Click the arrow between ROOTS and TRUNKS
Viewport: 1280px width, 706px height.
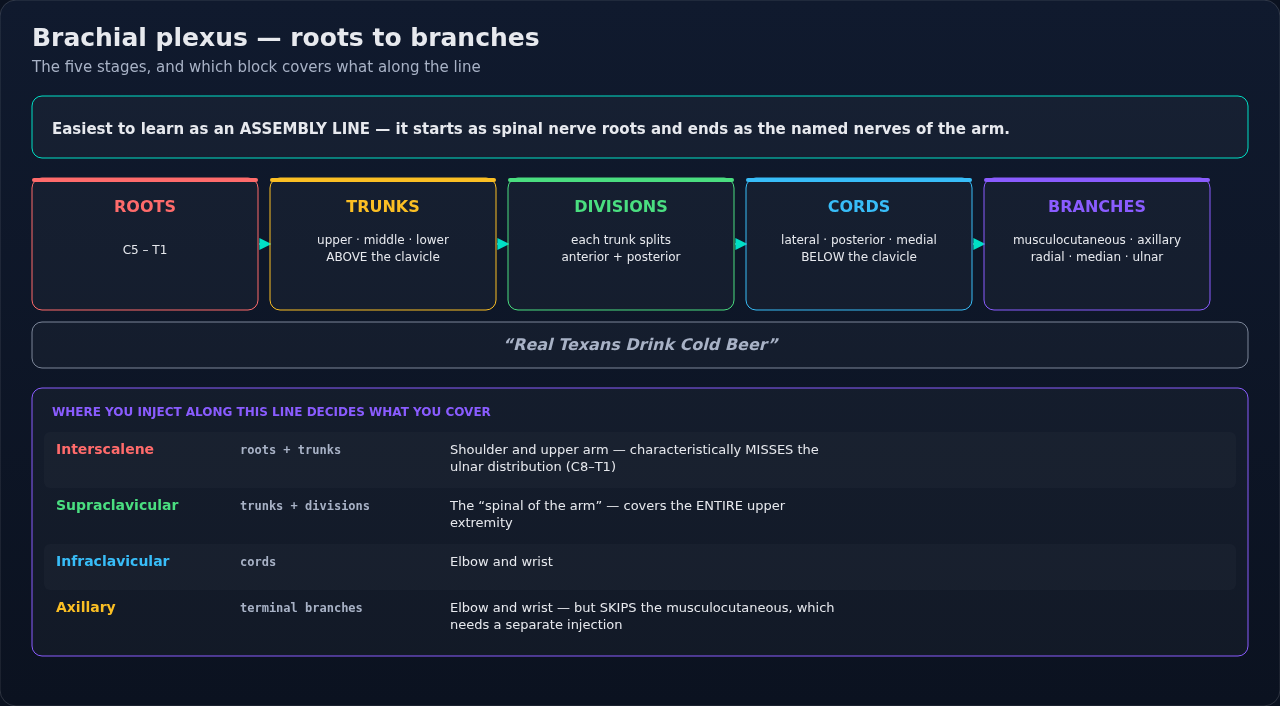point(265,244)
